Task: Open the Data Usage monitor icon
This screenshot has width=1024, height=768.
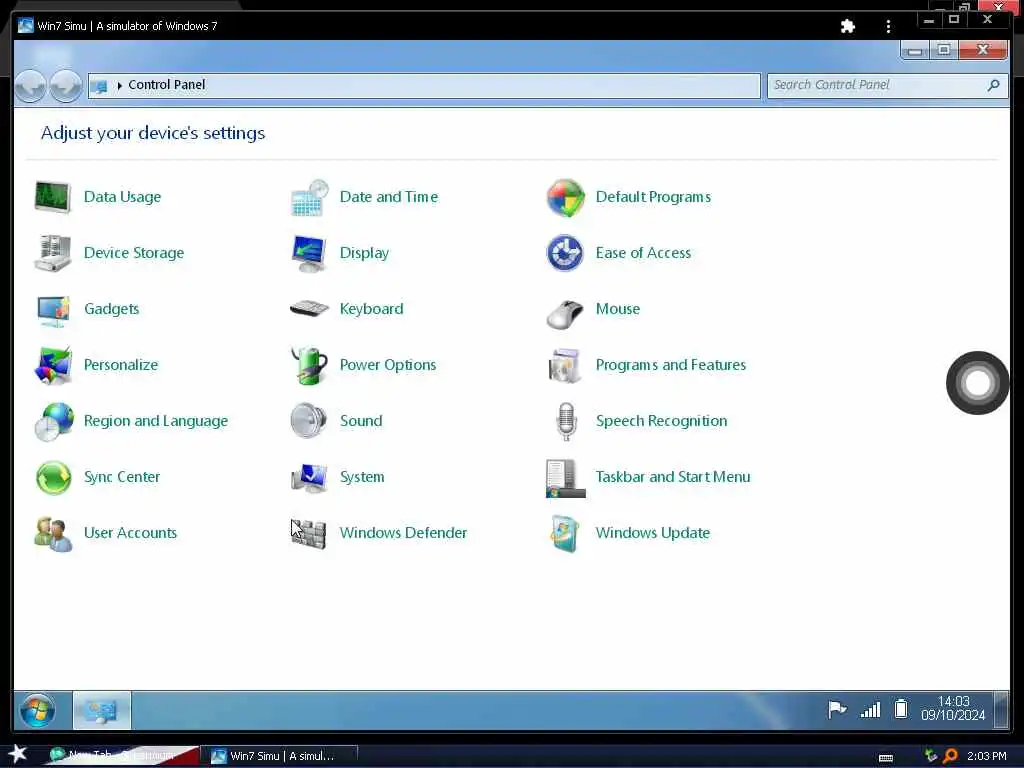Action: click(x=52, y=197)
